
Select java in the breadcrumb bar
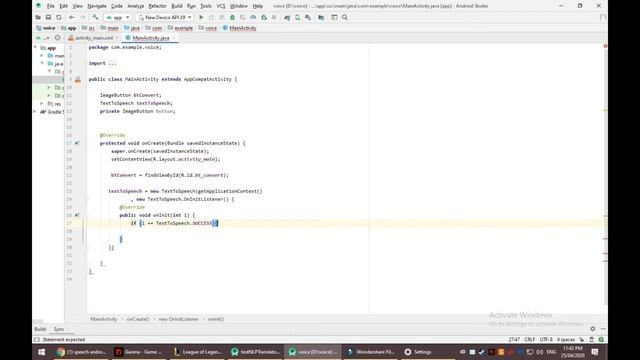(x=132, y=28)
